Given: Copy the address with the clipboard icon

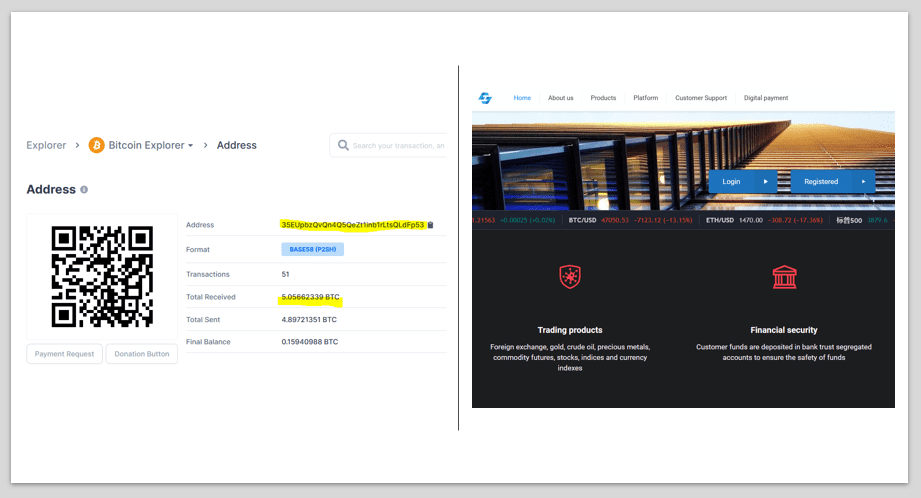Looking at the screenshot, I should (430, 225).
